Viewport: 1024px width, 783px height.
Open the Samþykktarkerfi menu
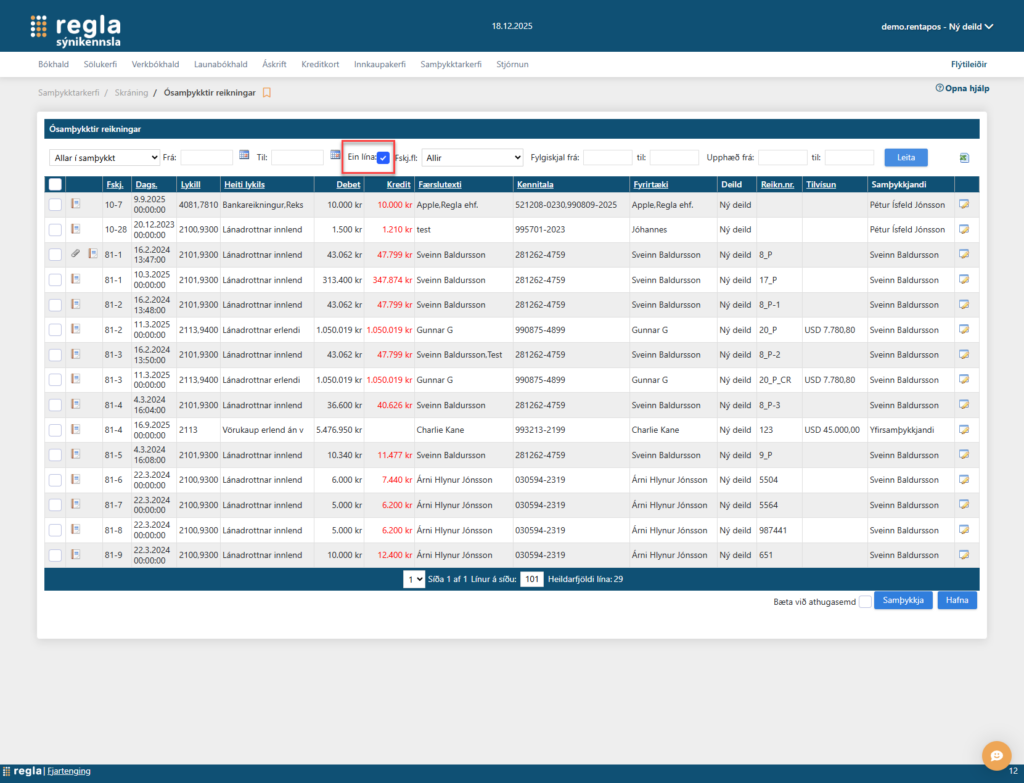451,64
